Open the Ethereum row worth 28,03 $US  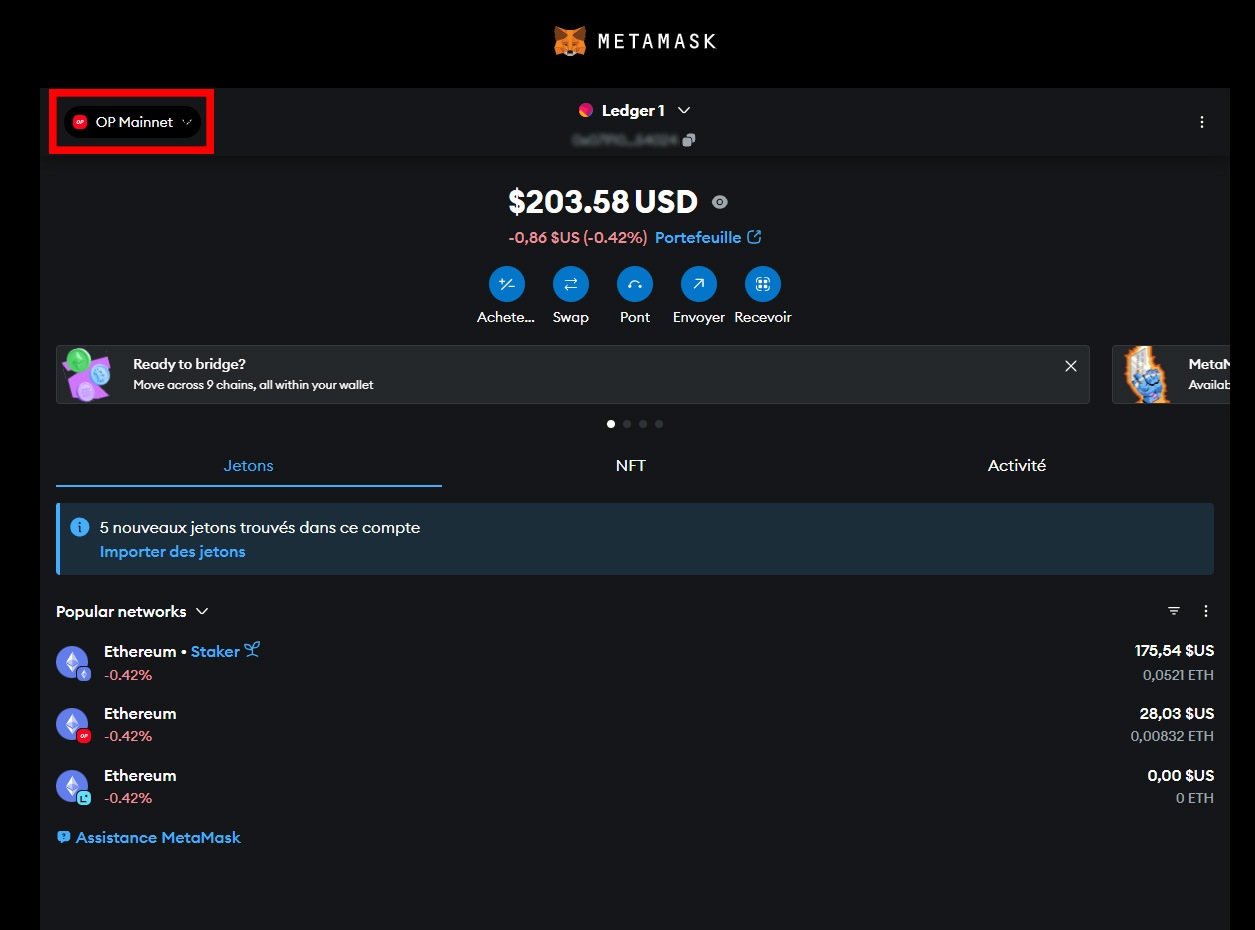pos(635,725)
